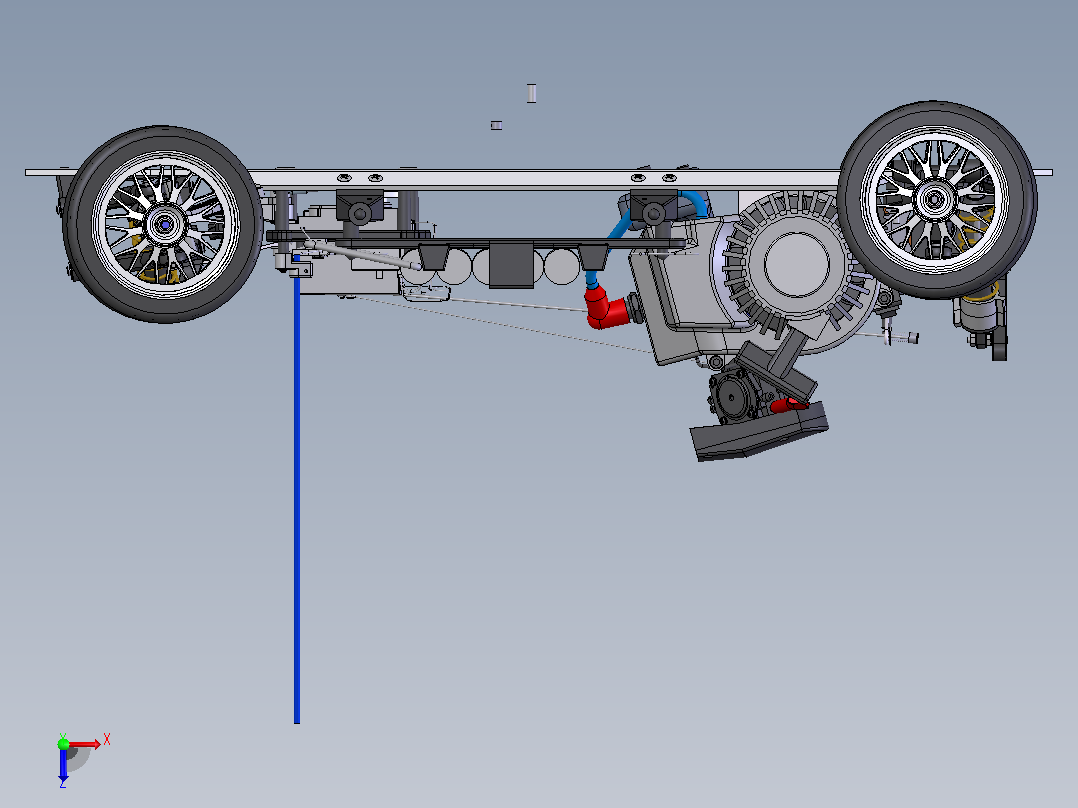Screen dimensions: 1078x808
Task: Click the red X axis arrow of the triad
Action: point(85,744)
